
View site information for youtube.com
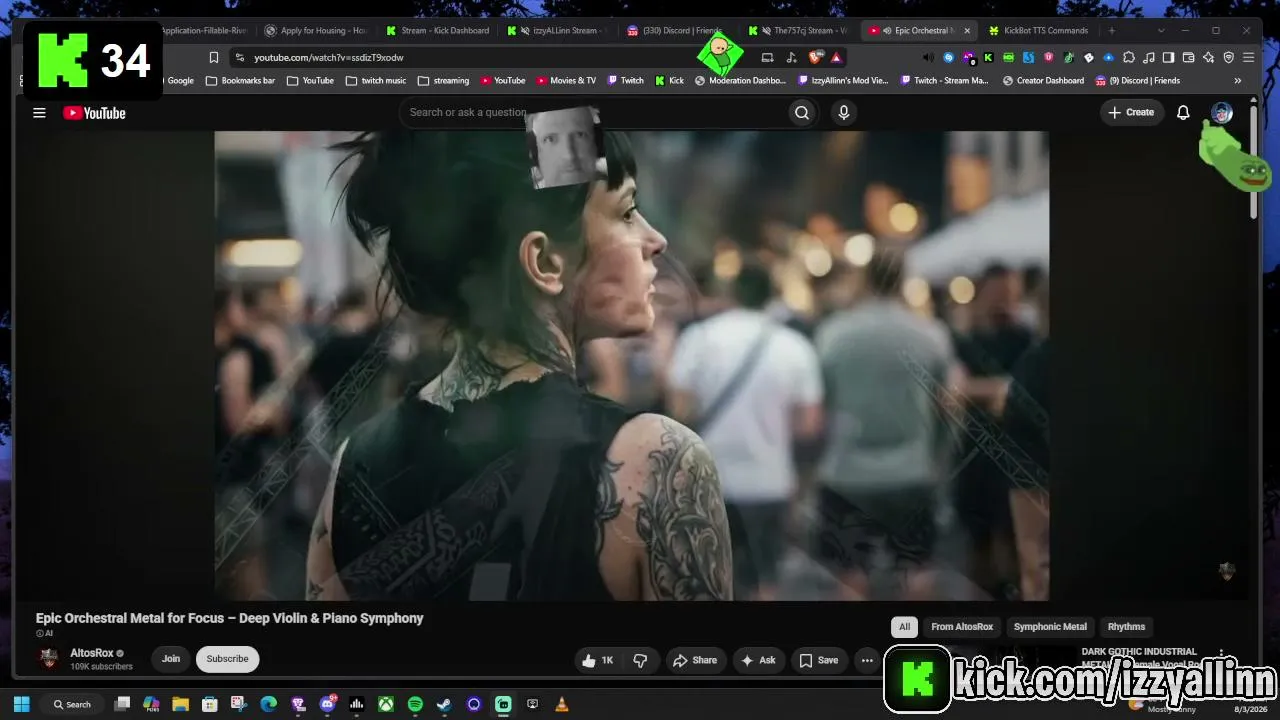238,58
